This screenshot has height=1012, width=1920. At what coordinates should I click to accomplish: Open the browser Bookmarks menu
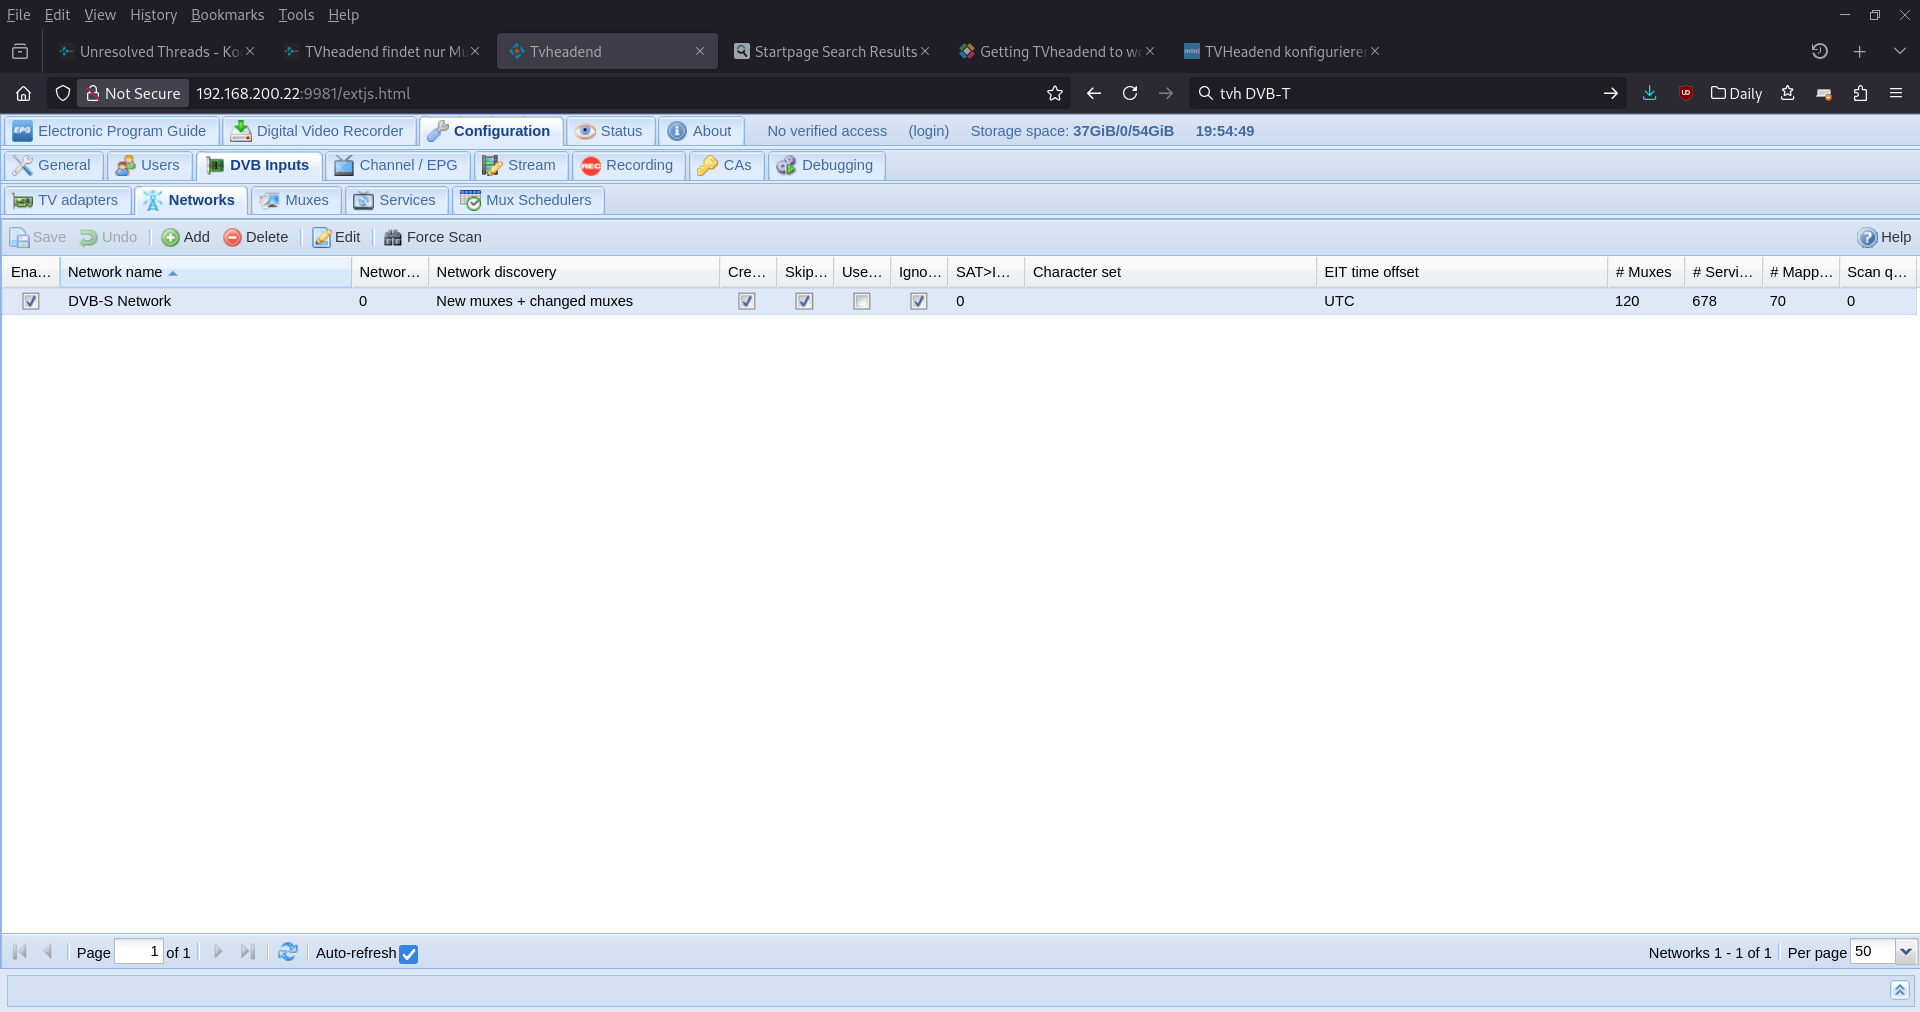(227, 15)
